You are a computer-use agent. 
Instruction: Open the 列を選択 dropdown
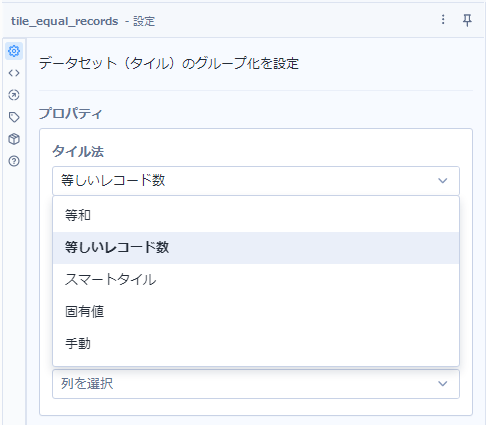click(x=256, y=384)
